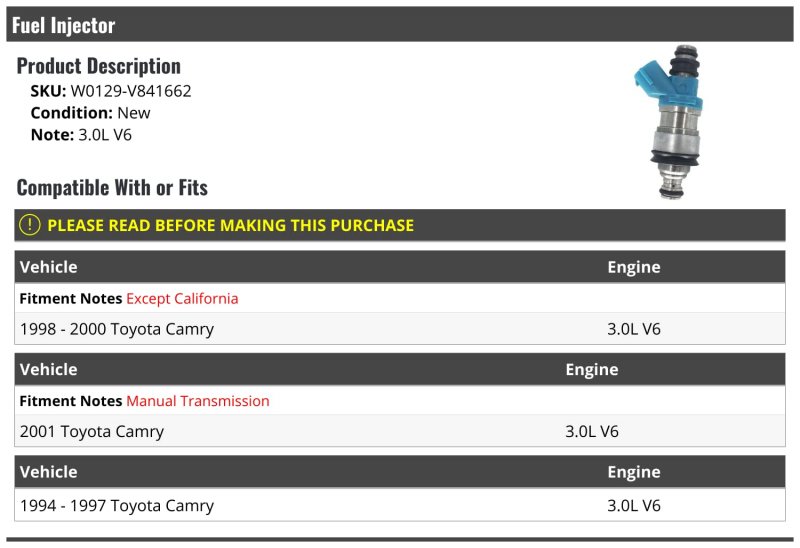Click the first table's Engine column header
The width and height of the screenshot is (800, 548).
(634, 267)
